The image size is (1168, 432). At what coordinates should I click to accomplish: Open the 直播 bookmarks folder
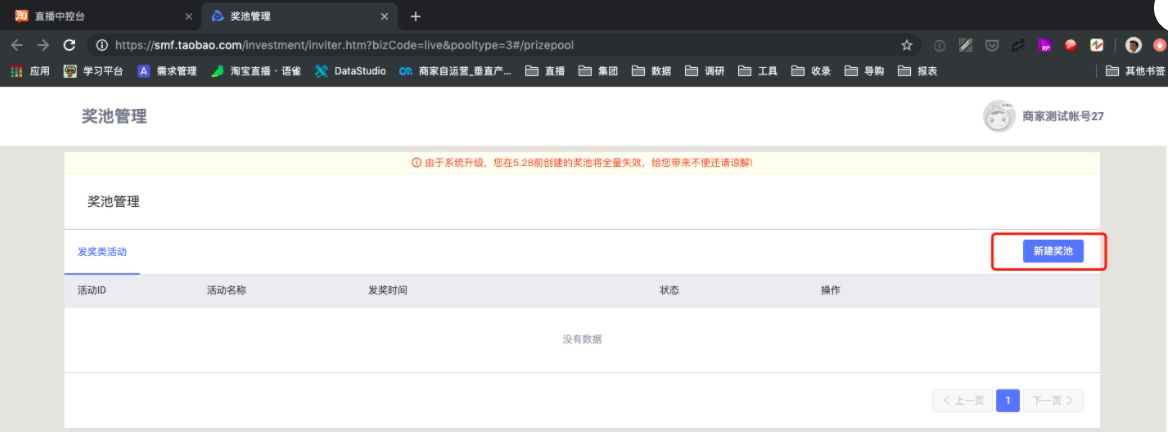click(545, 72)
